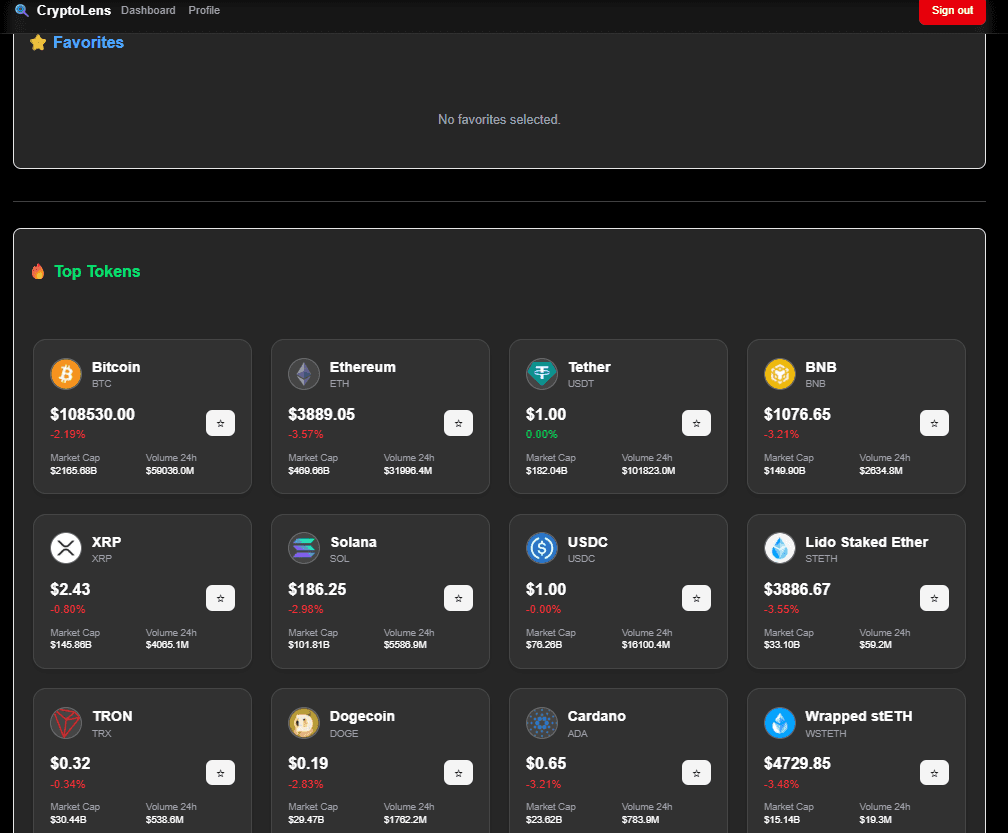
Task: Click Tether 24h volume $101823.0M
Action: (x=648, y=471)
